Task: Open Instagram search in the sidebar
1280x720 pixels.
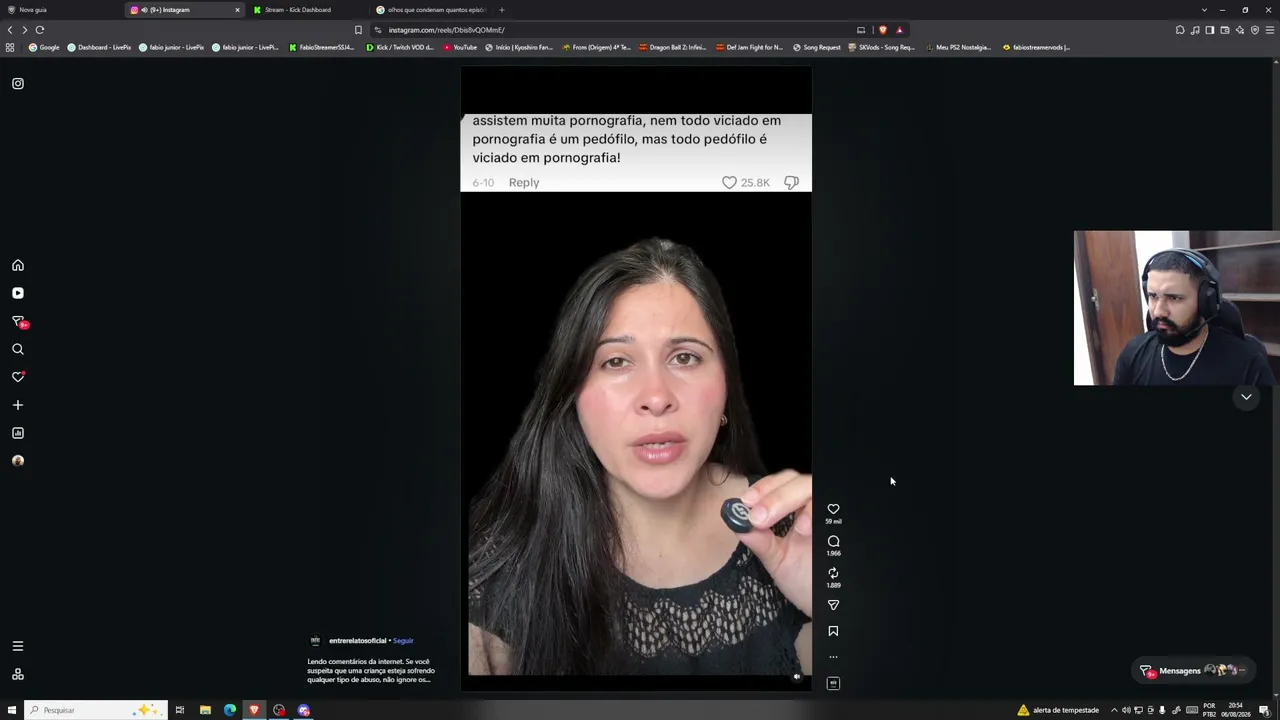Action: click(x=18, y=349)
